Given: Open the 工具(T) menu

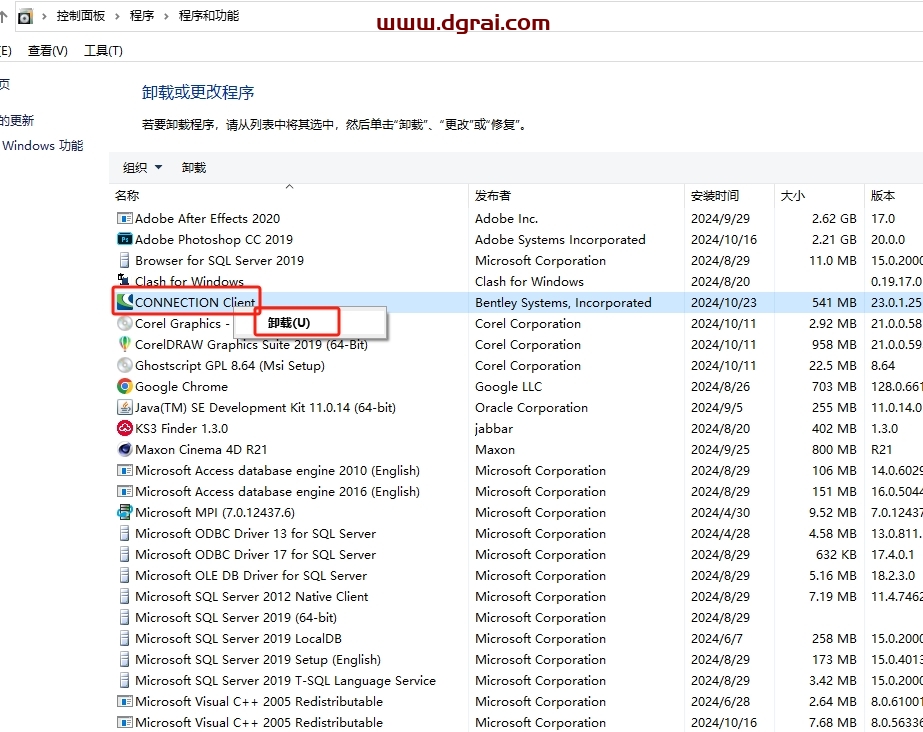Looking at the screenshot, I should tap(103, 51).
